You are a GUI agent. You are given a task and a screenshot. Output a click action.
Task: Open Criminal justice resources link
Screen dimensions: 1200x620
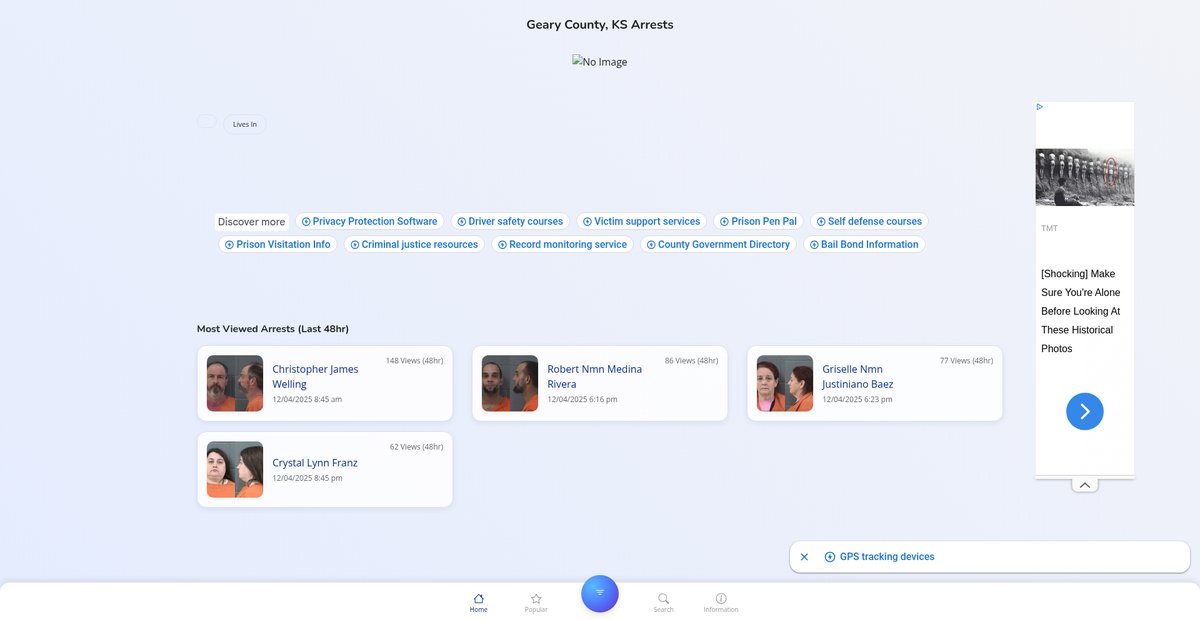click(414, 244)
